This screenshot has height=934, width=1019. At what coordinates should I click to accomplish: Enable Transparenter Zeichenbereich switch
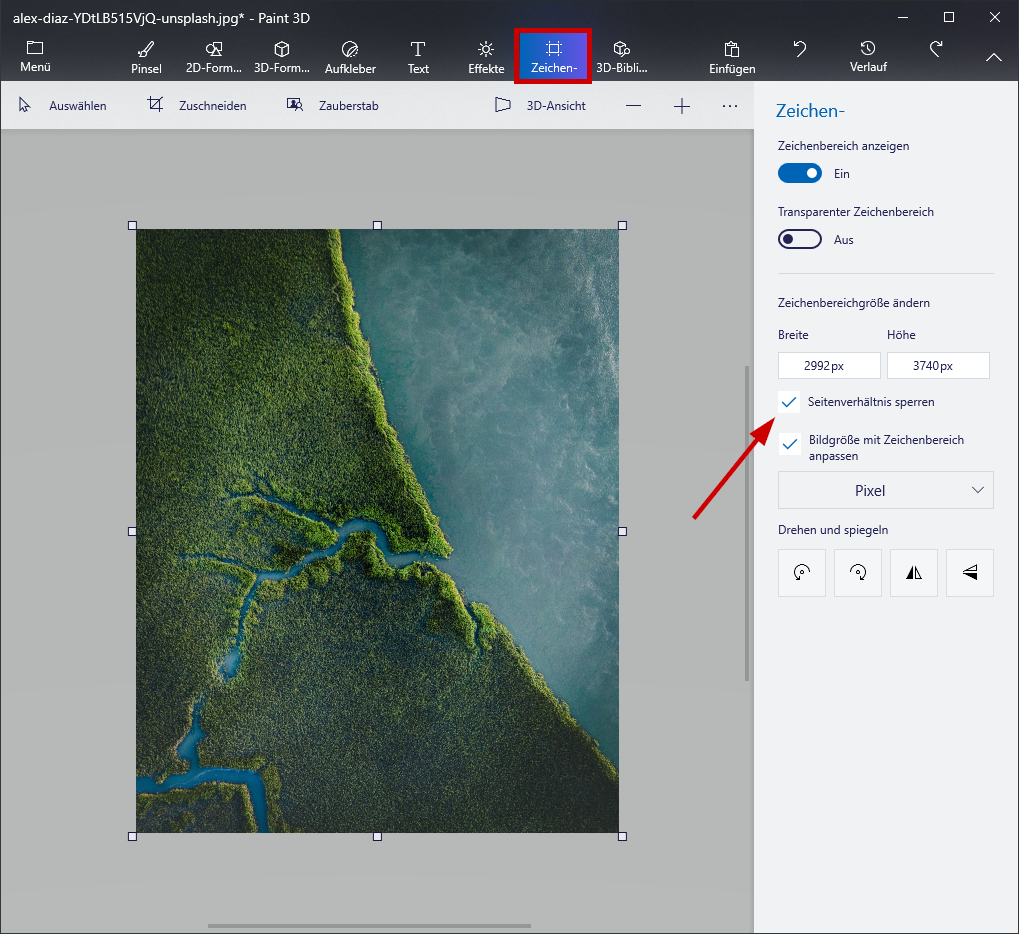point(800,239)
